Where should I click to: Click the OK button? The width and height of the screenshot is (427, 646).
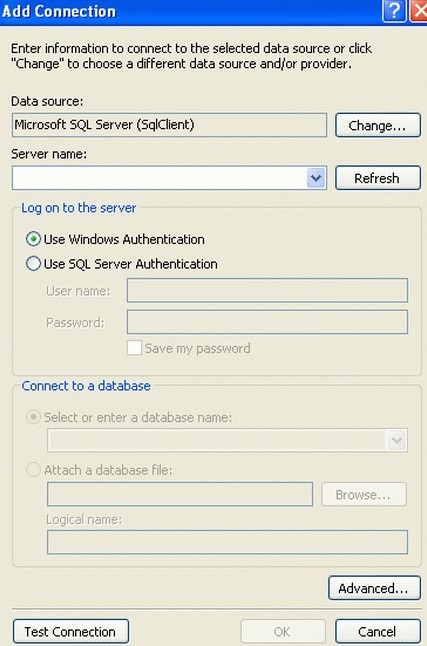point(283,631)
